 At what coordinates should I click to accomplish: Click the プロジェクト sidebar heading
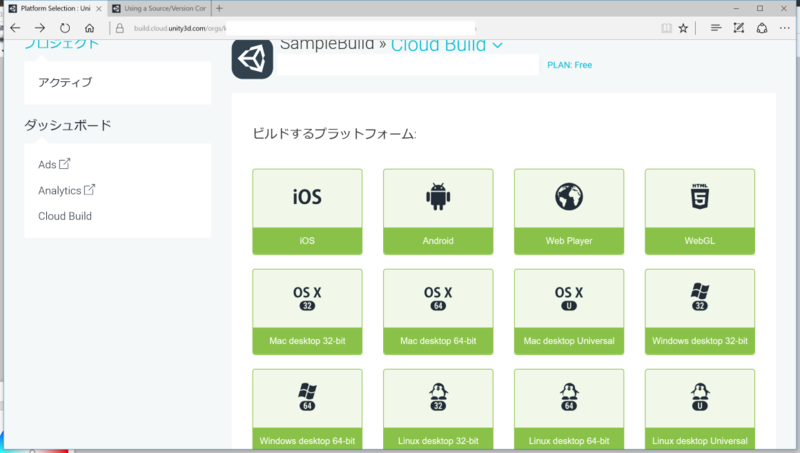point(61,44)
